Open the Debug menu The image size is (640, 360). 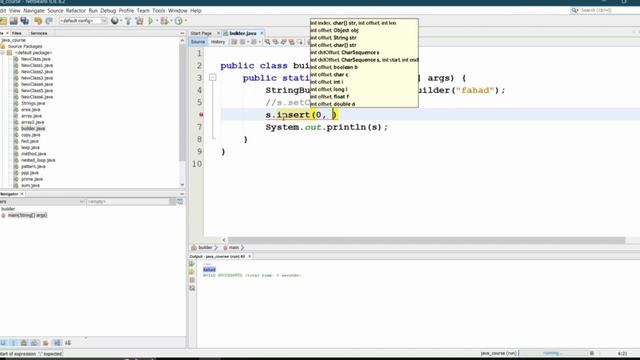(108, 11)
